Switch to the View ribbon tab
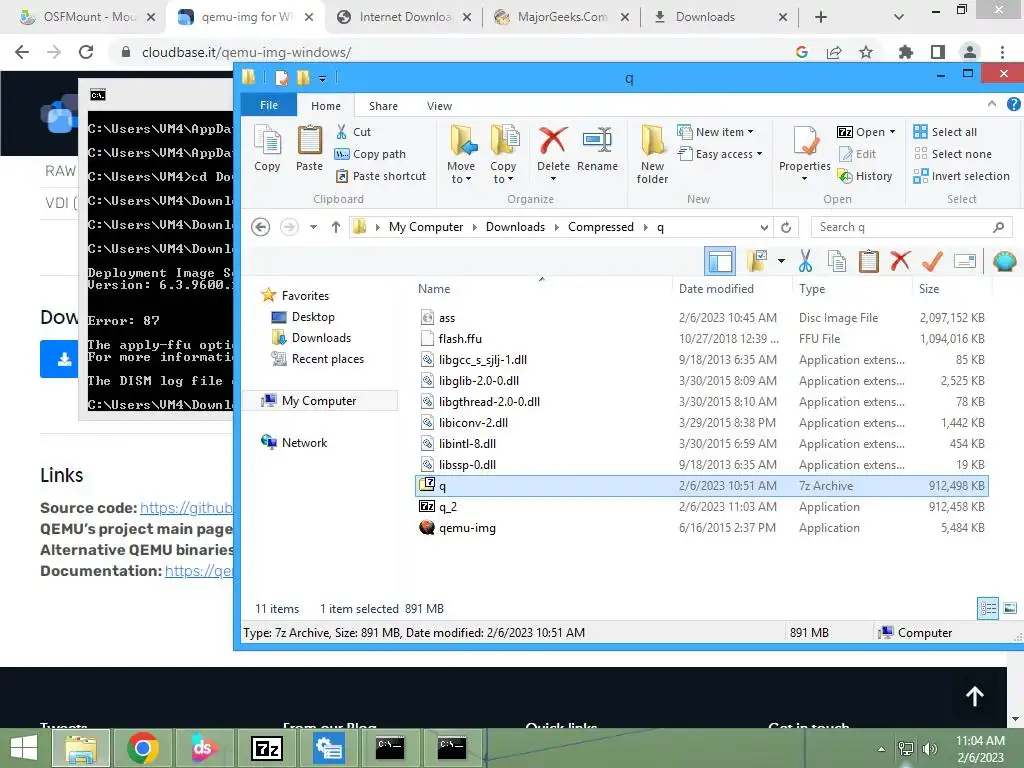 pyautogui.click(x=440, y=106)
